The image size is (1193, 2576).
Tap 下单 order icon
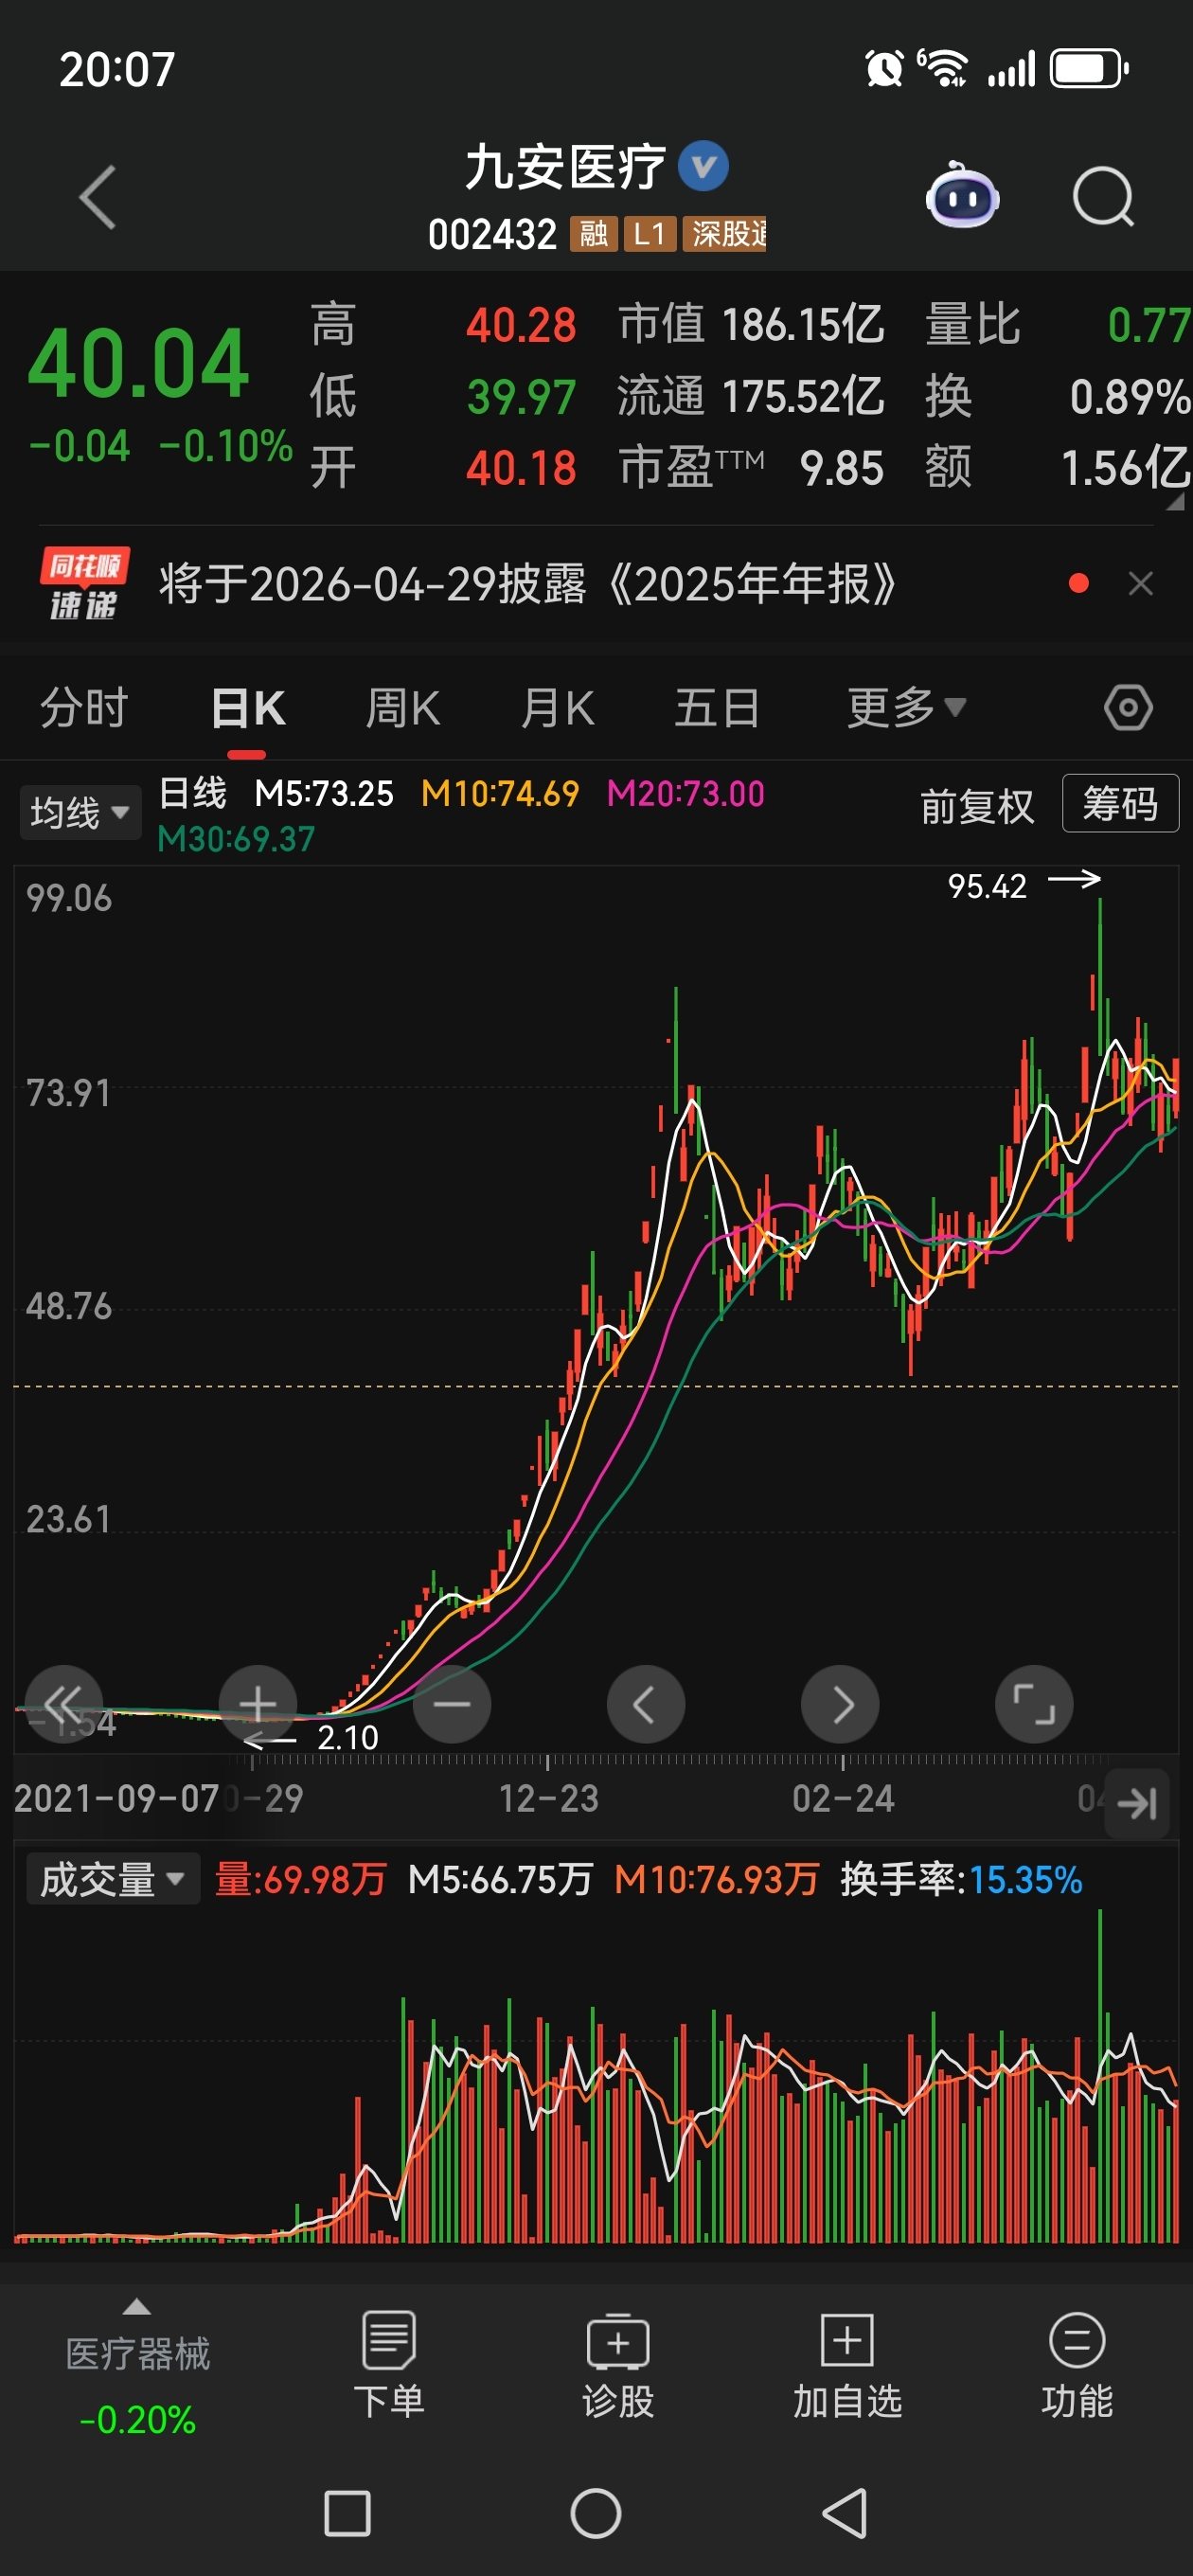[389, 2366]
